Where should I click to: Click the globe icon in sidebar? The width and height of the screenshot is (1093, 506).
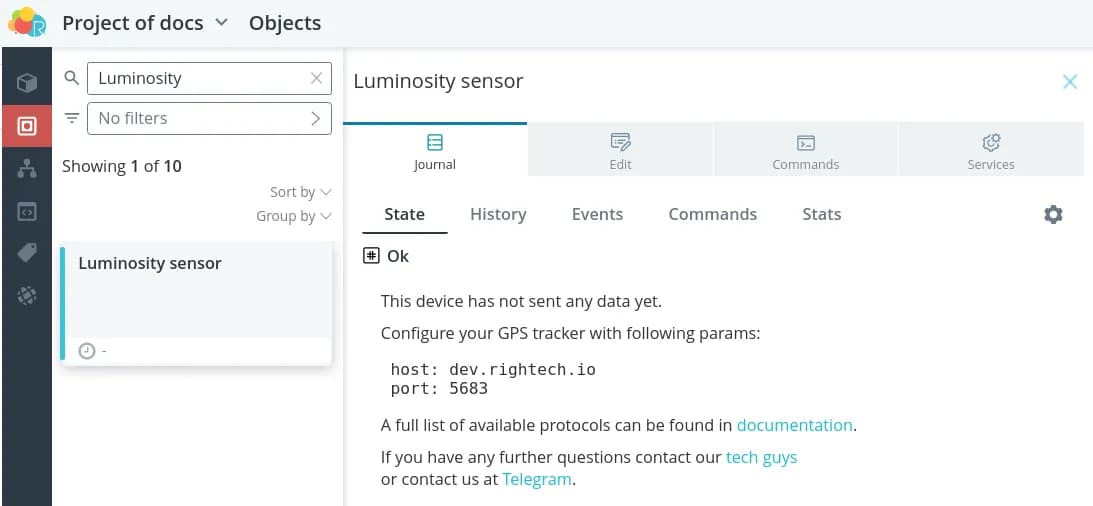click(27, 295)
